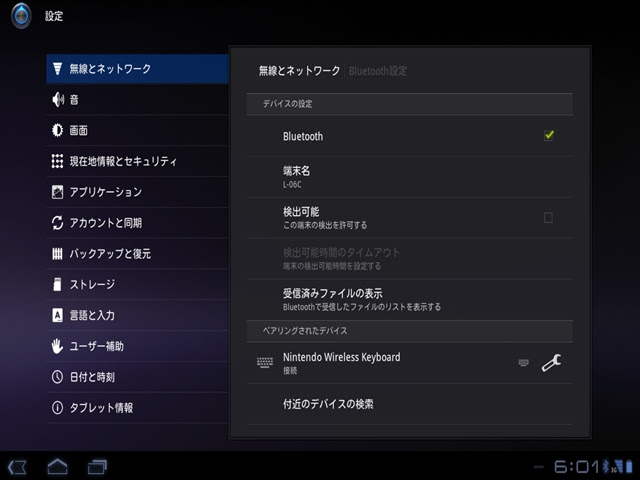Open タブレット情報 settings category
The height and width of the screenshot is (480, 640).
pyautogui.click(x=138, y=408)
